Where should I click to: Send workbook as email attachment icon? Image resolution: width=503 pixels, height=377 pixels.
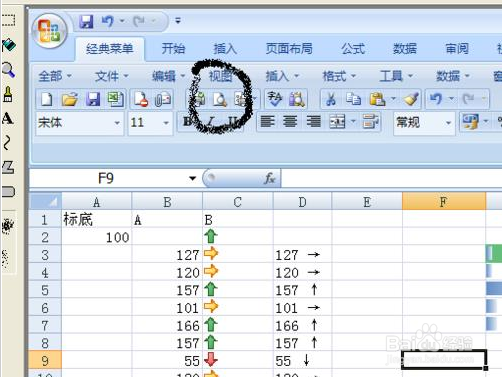click(163, 100)
